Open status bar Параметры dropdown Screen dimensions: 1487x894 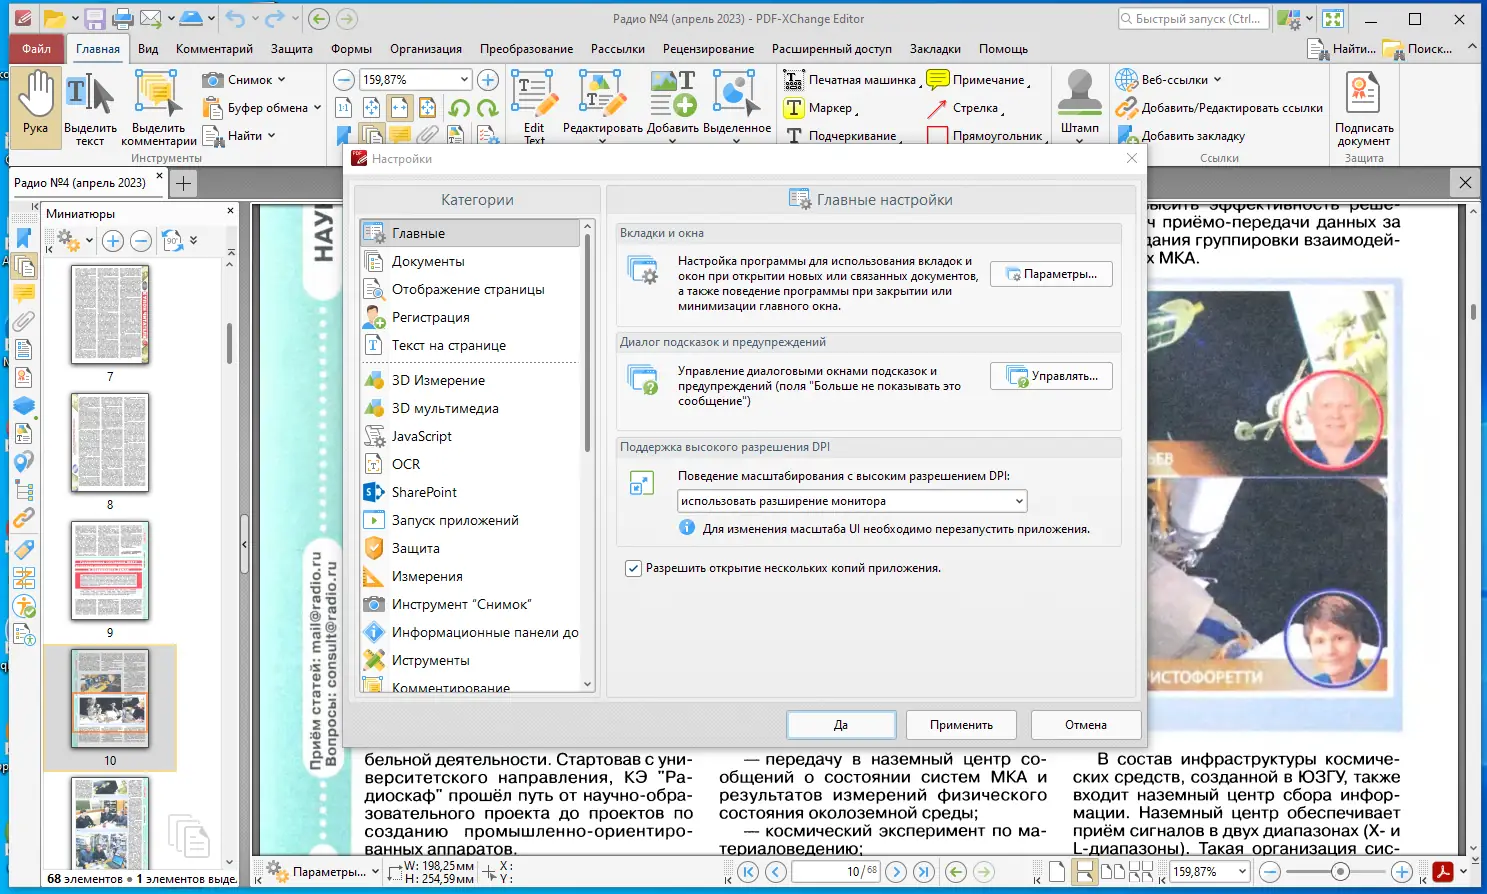[375, 872]
